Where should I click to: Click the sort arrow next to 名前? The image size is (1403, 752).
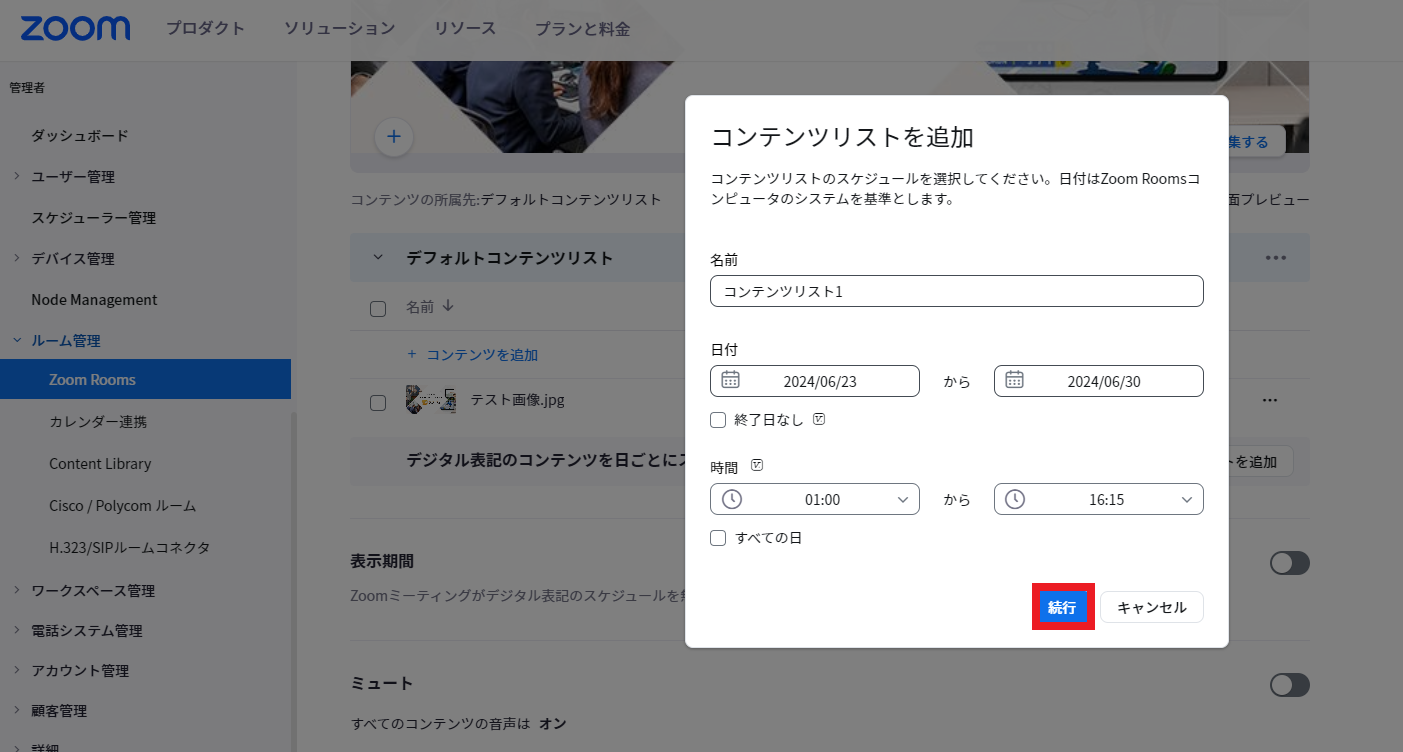448,307
